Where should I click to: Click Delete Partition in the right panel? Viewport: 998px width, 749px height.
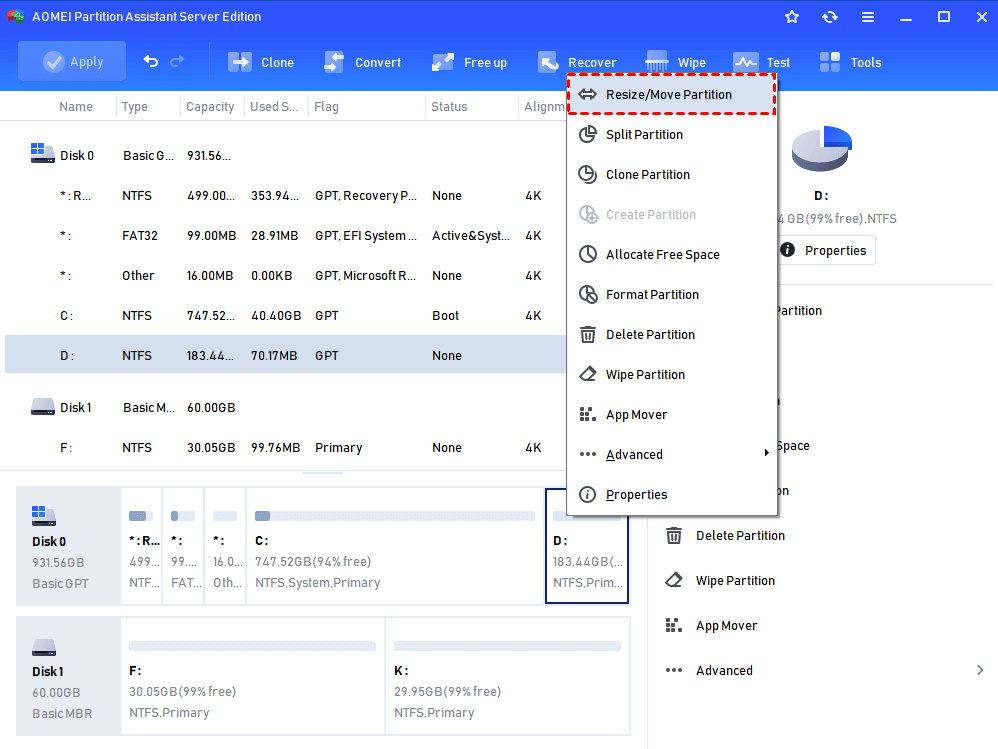click(740, 536)
